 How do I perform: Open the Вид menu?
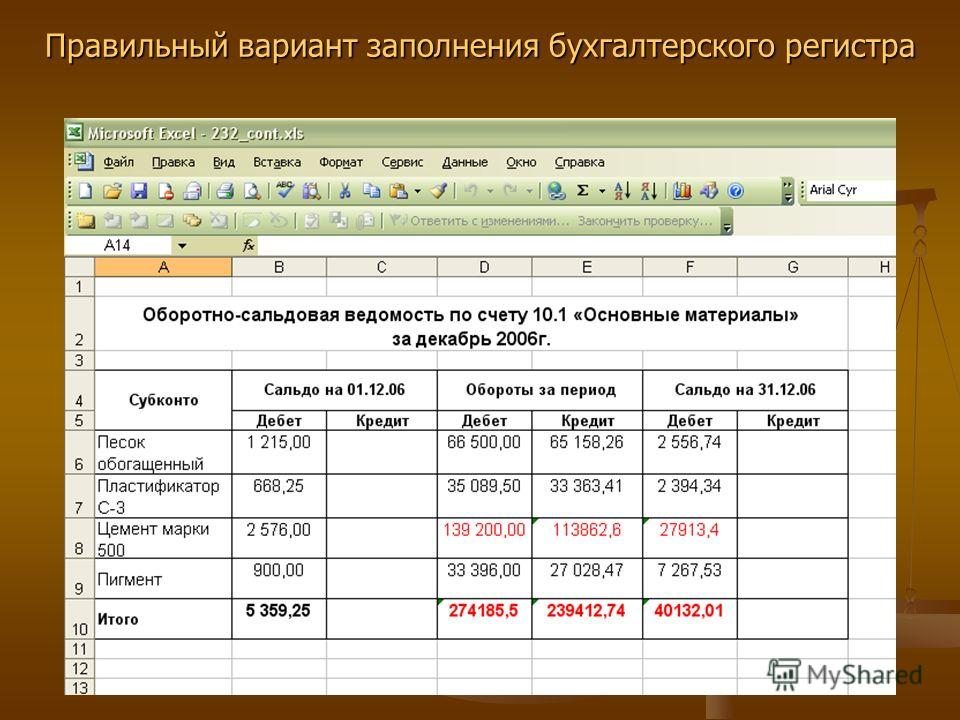click(x=224, y=162)
